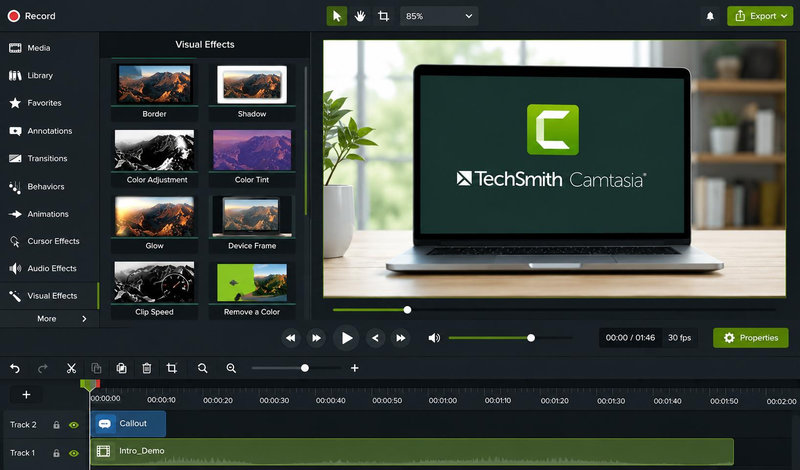Open Cursor Effects panel
This screenshot has width=800, height=470.
click(49, 241)
